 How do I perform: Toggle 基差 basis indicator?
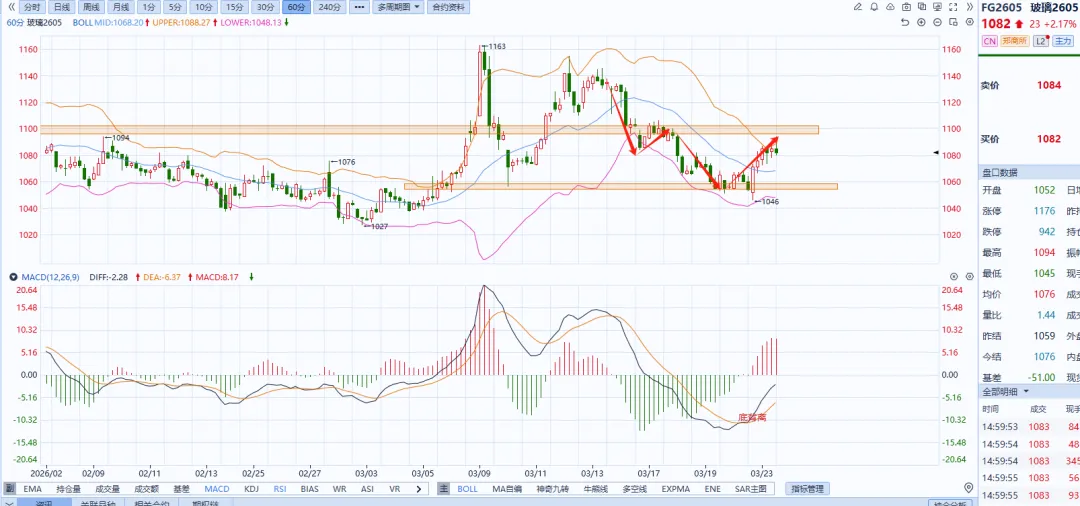pyautogui.click(x=181, y=489)
